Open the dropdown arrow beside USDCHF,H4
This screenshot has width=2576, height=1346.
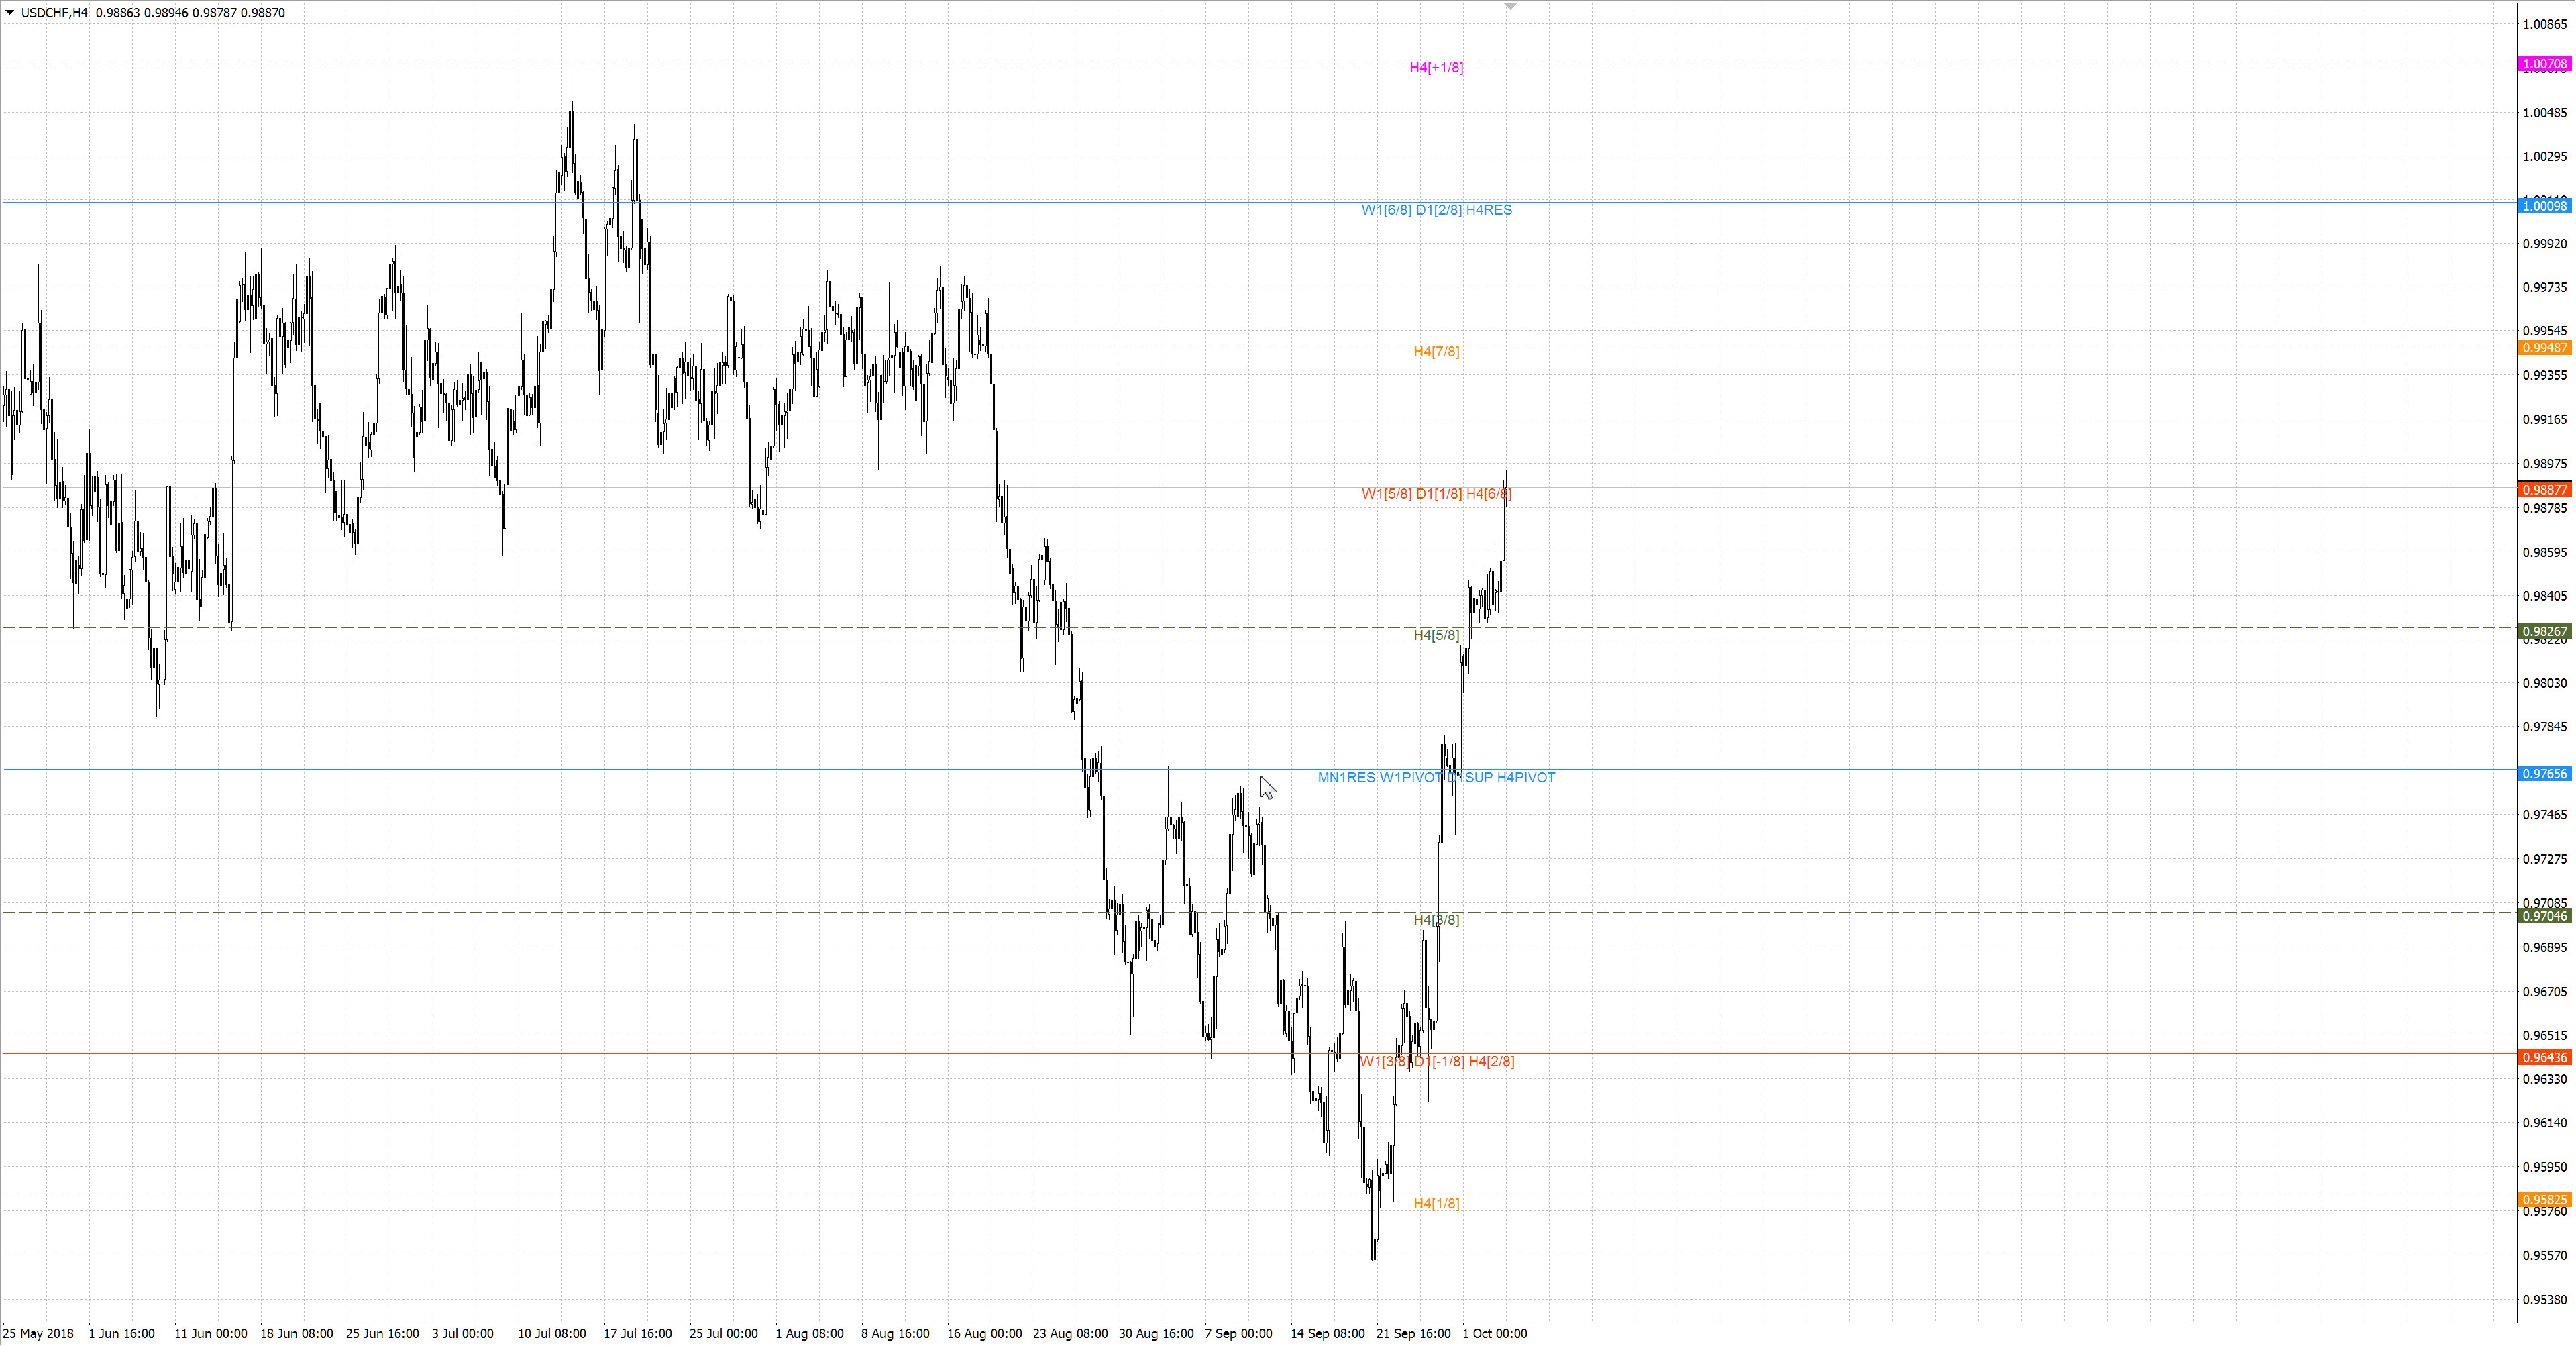pyautogui.click(x=10, y=13)
